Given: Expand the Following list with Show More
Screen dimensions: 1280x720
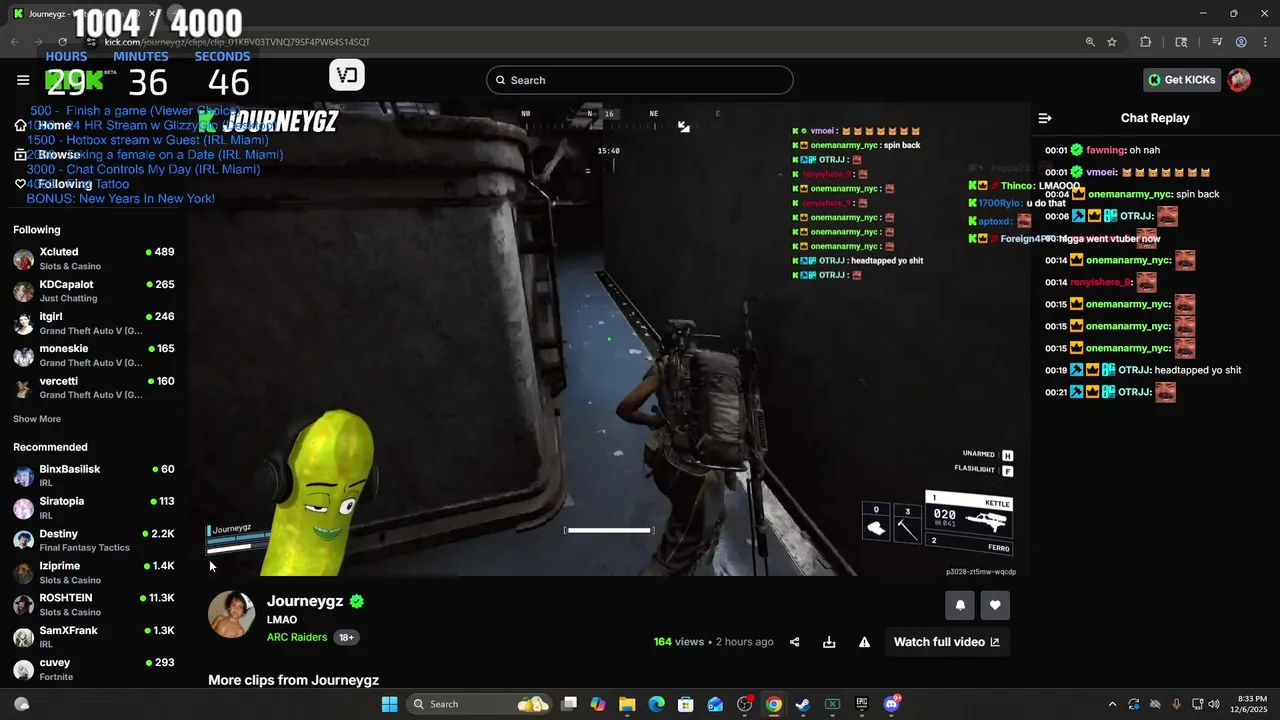Looking at the screenshot, I should tap(37, 419).
